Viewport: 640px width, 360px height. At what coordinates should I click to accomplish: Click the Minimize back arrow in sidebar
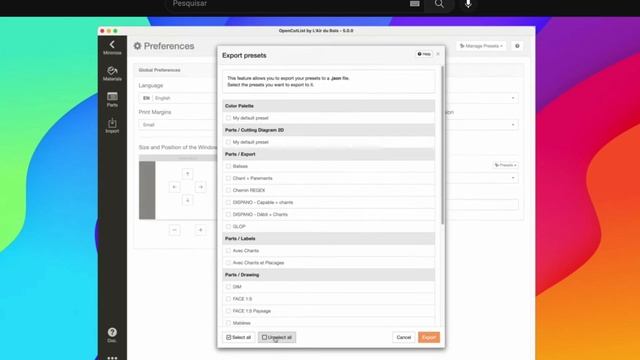(112, 47)
